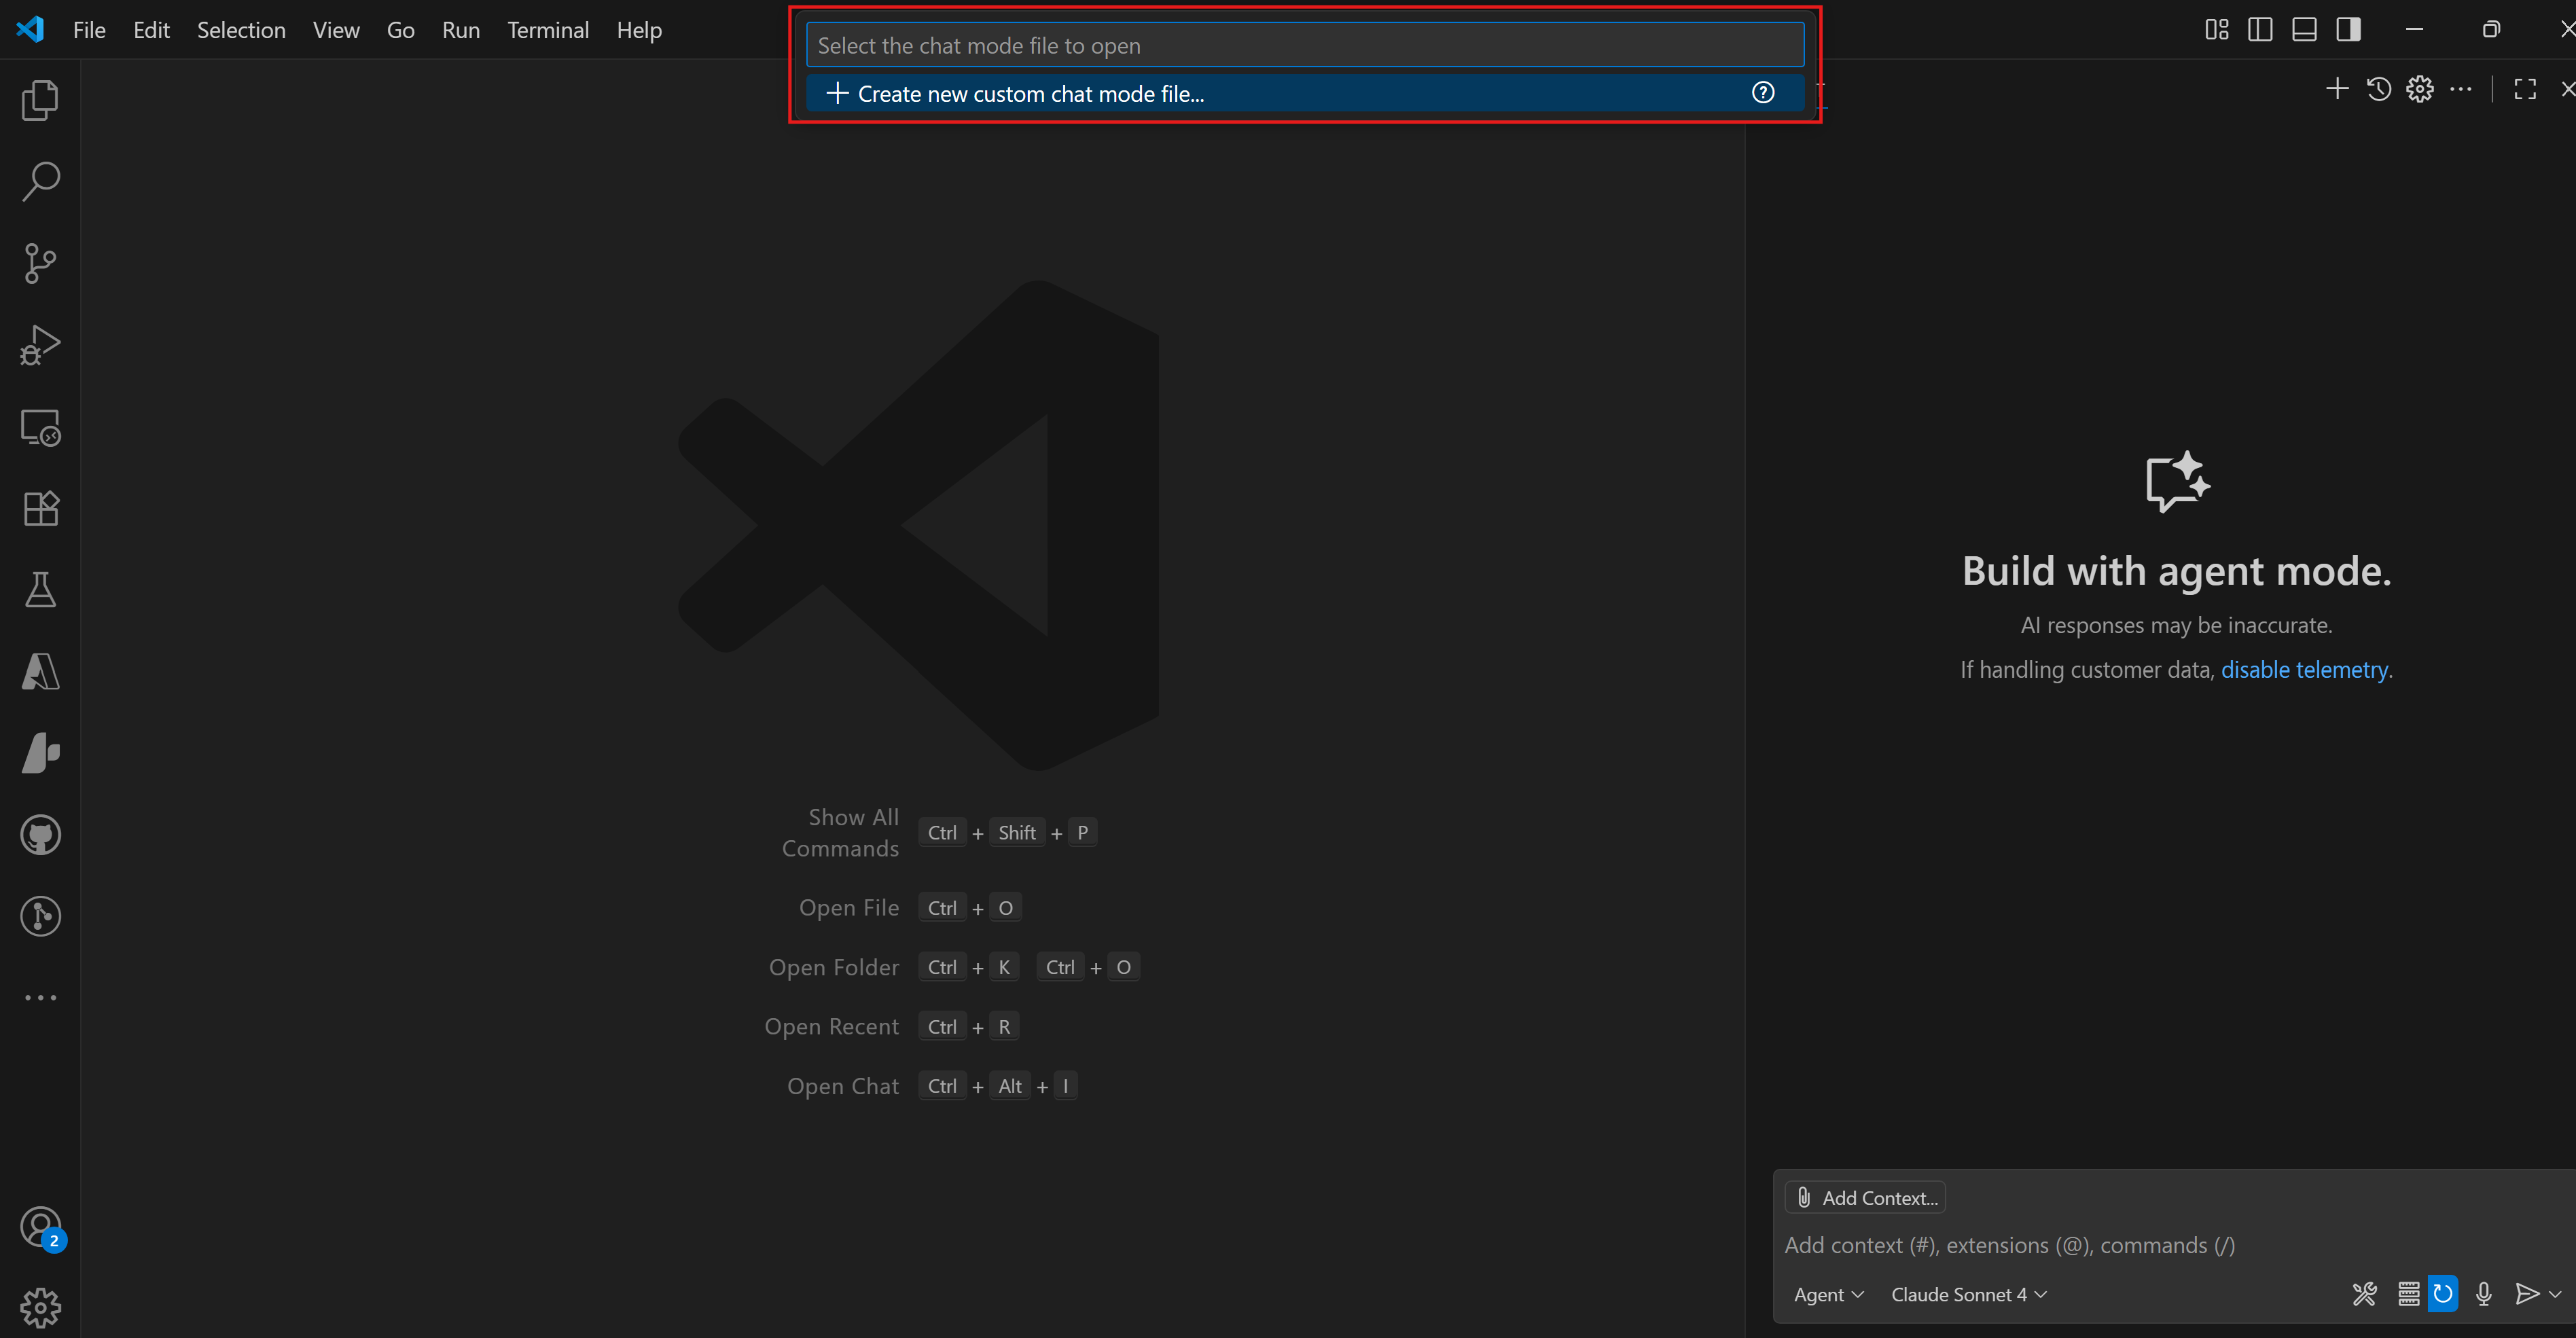The height and width of the screenshot is (1338, 2576).
Task: Open the GitHub view in activity bar
Action: coord(40,835)
